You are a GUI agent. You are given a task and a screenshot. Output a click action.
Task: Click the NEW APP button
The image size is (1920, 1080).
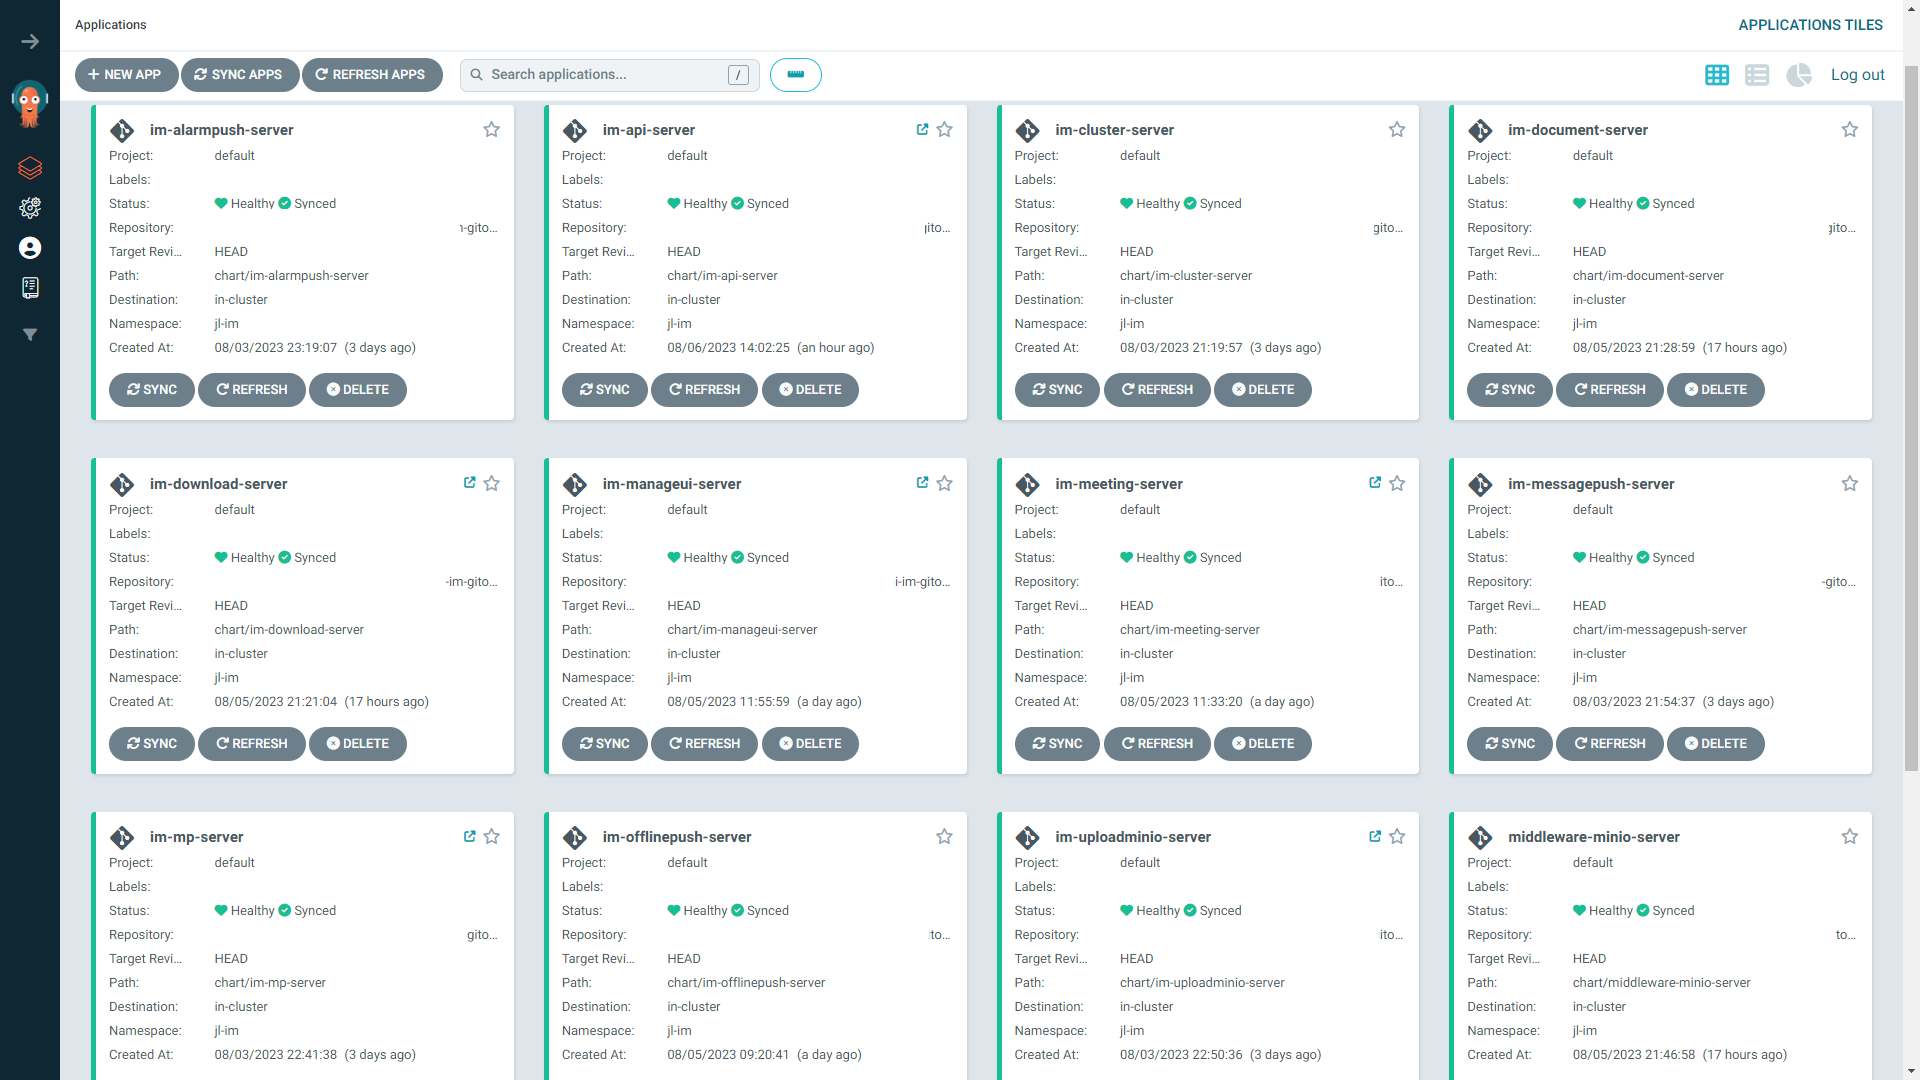pos(126,75)
